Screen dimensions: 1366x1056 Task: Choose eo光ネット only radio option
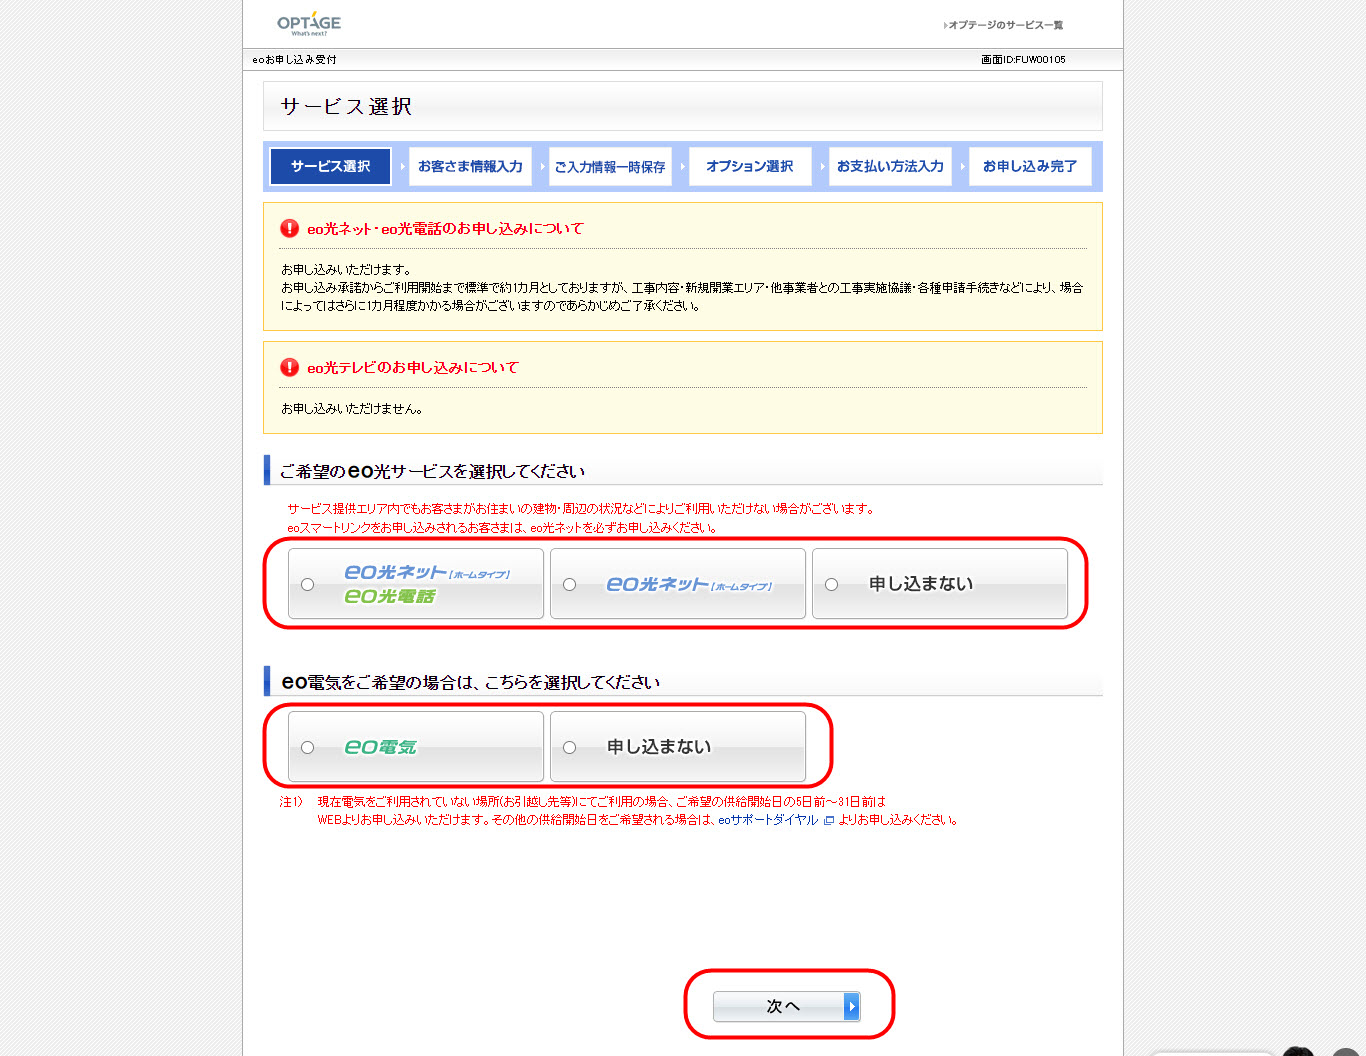pos(569,585)
